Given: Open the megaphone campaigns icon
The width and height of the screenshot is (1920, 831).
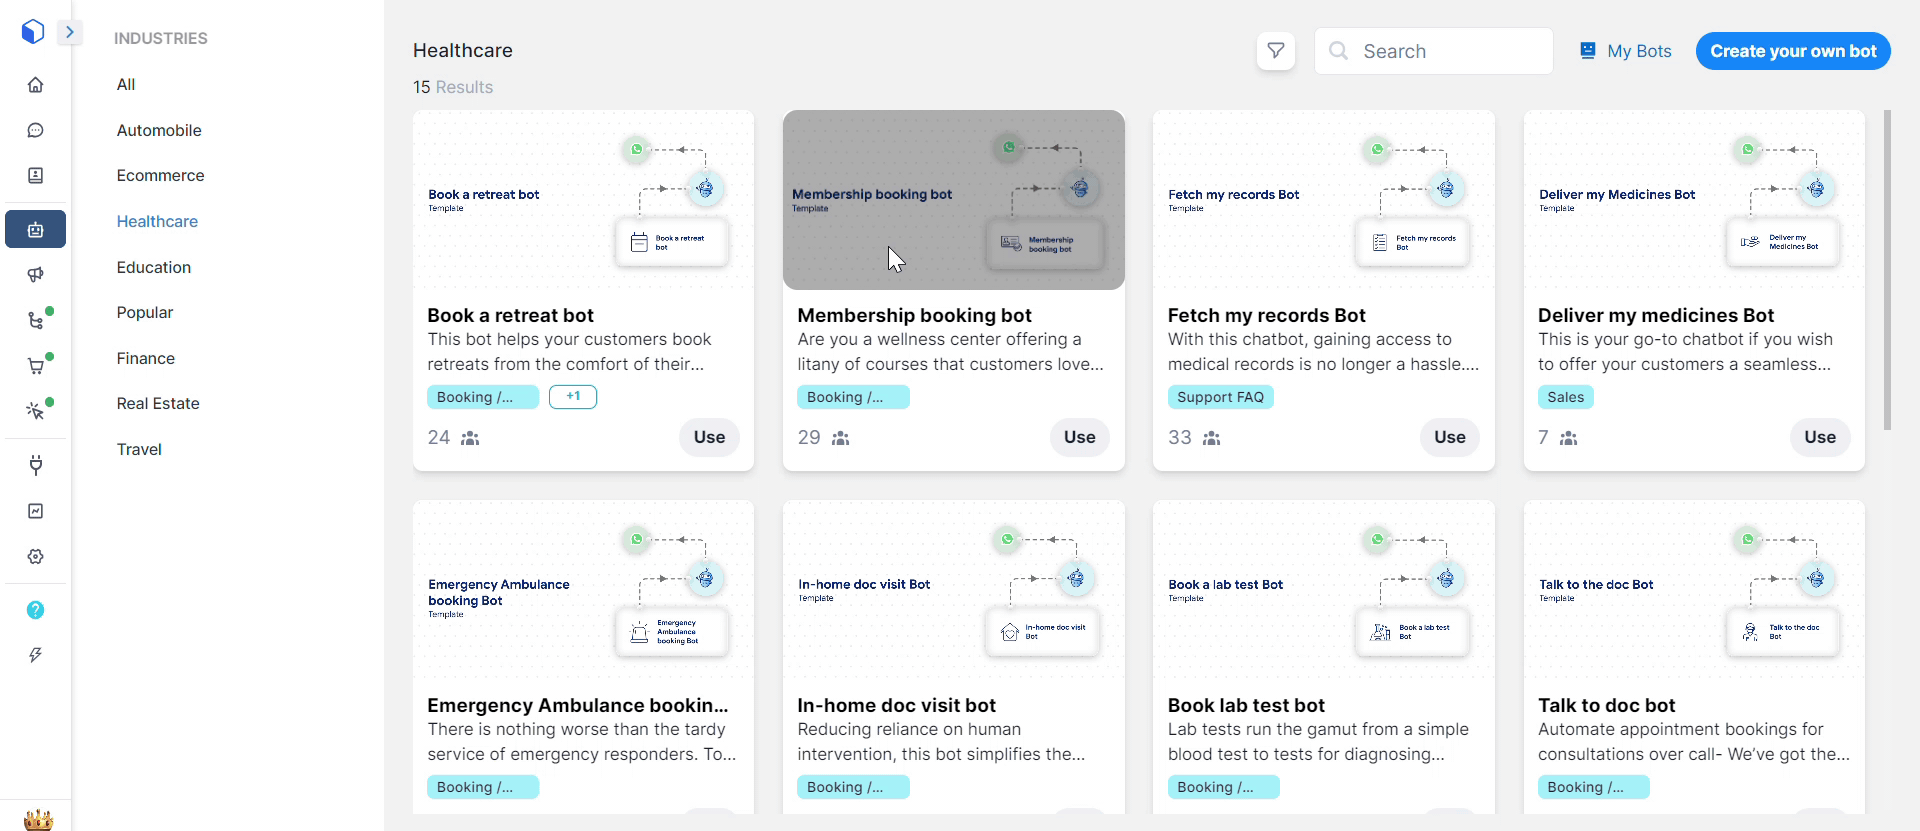Looking at the screenshot, I should [x=35, y=275].
